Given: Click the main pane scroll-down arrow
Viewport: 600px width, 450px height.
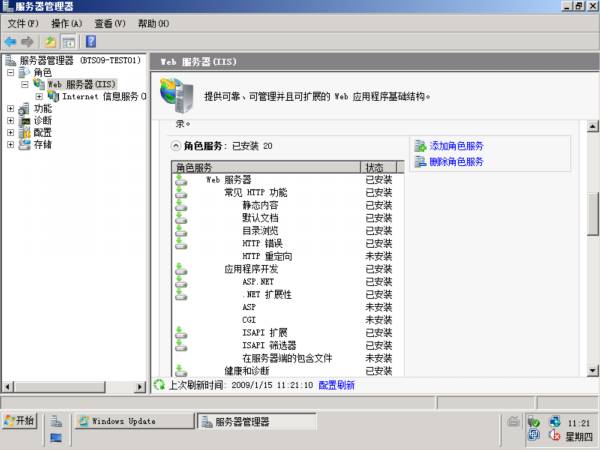Looking at the screenshot, I should pyautogui.click(x=593, y=370).
